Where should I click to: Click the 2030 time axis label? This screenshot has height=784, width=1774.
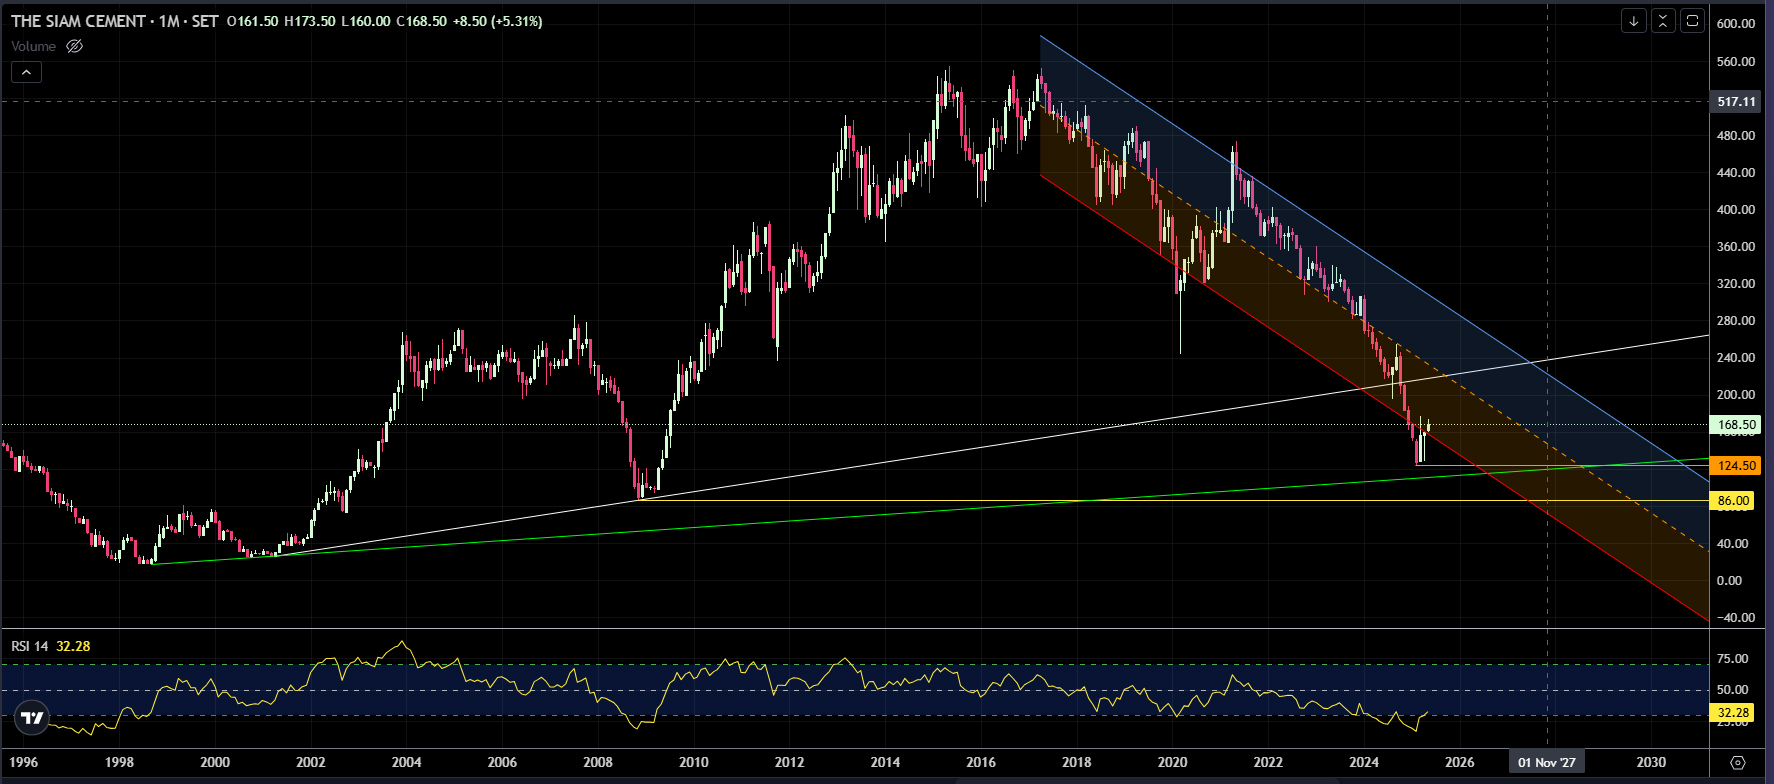coord(1651,762)
